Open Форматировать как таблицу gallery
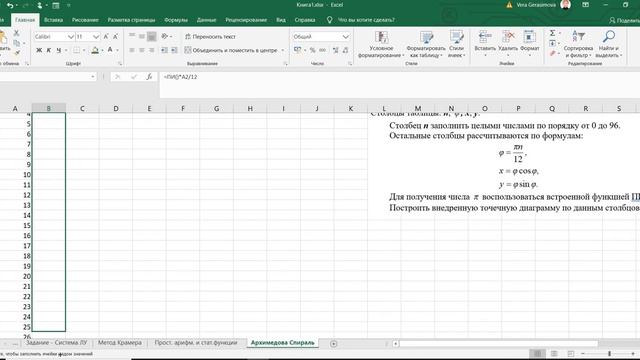640x360 pixels. click(426, 44)
